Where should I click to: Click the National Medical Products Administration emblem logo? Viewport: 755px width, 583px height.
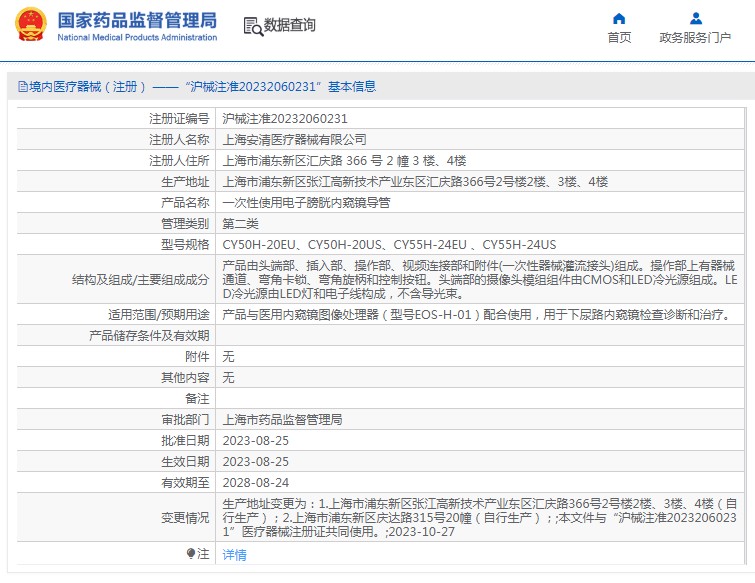[29, 25]
